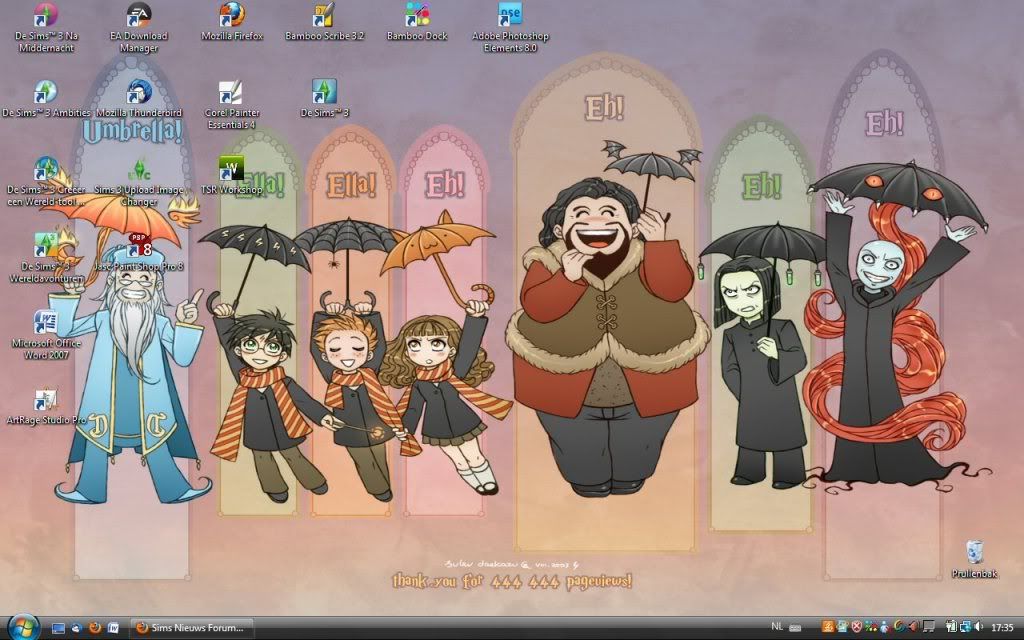The height and width of the screenshot is (640, 1024).
Task: Select the De Sims 3 desktop icon
Action: tap(325, 99)
